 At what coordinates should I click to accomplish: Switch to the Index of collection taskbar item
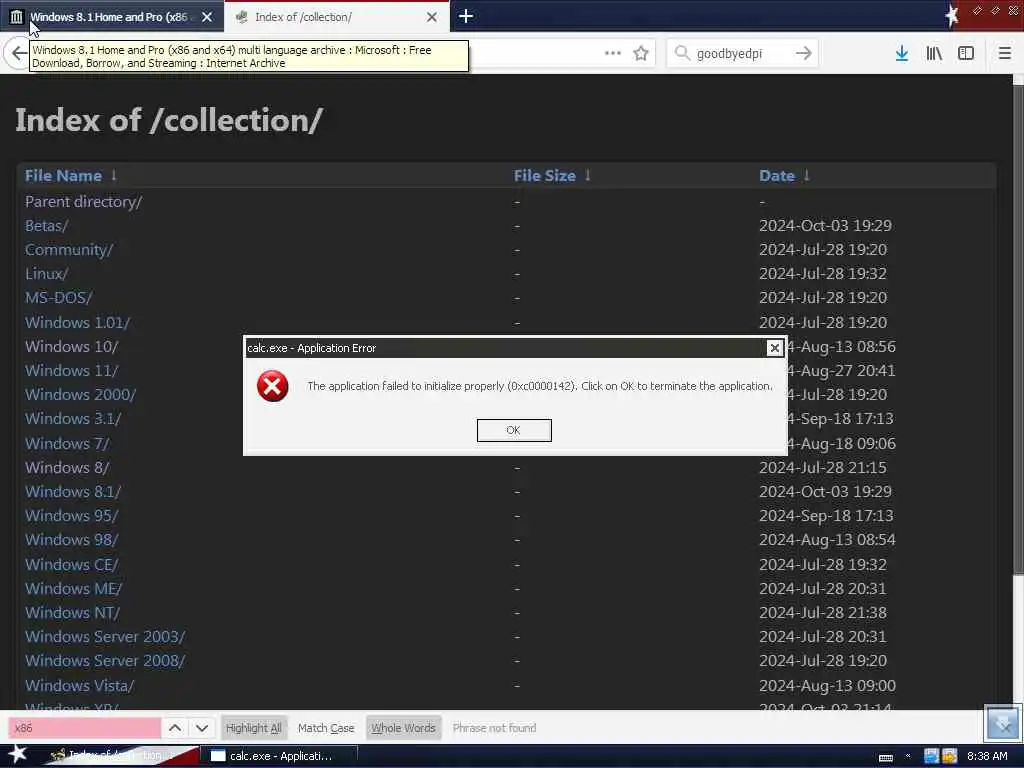(x=121, y=756)
